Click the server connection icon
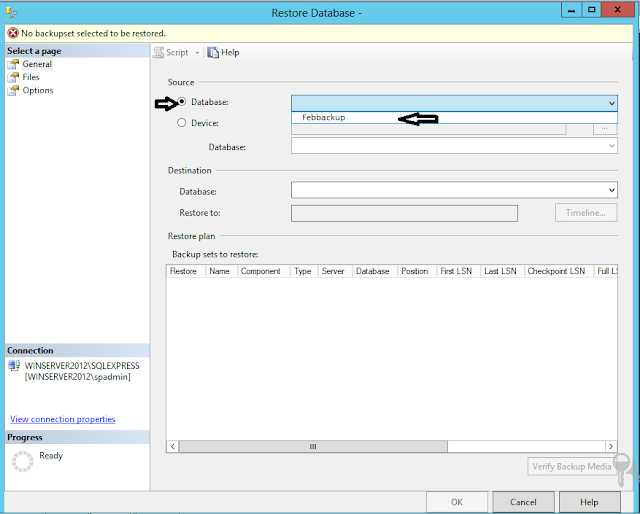This screenshot has height=514, width=640. coord(14,366)
